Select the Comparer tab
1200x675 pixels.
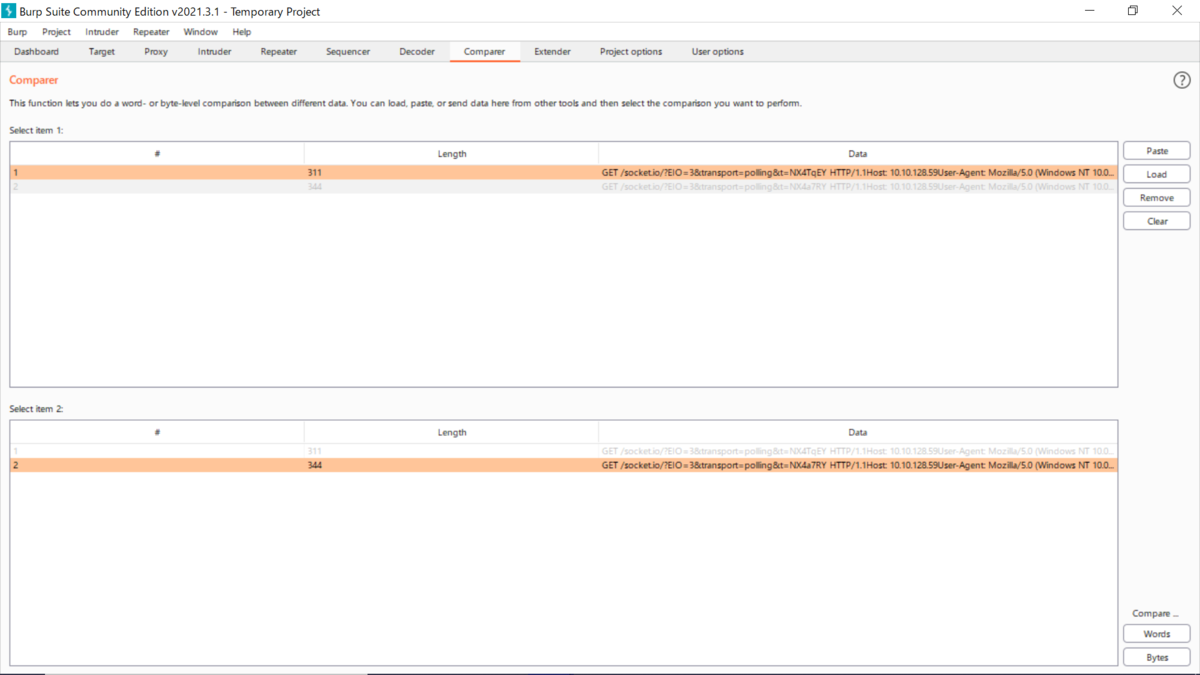(x=484, y=52)
